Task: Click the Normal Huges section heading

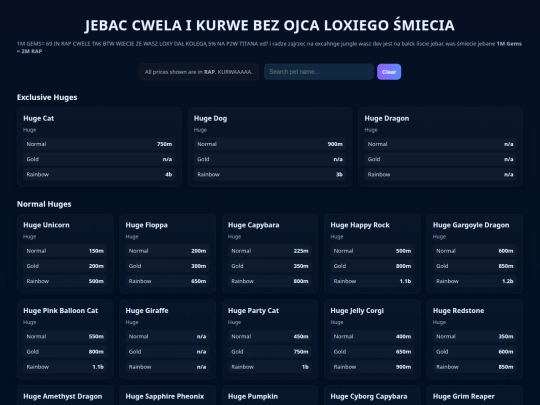Action: (44, 204)
